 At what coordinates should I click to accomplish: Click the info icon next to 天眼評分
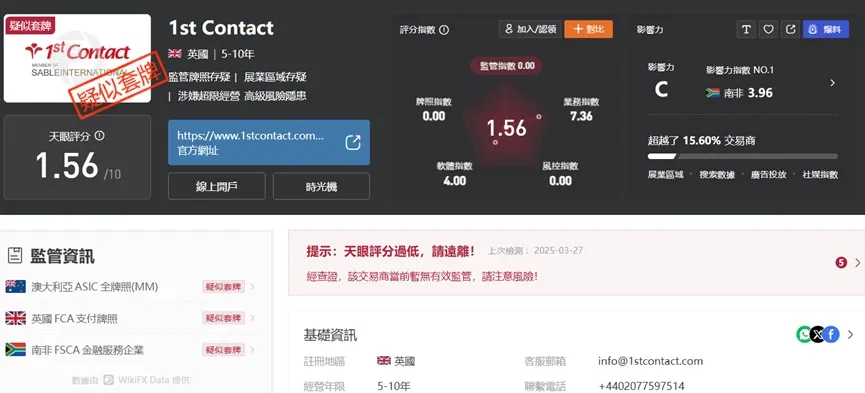pos(99,136)
